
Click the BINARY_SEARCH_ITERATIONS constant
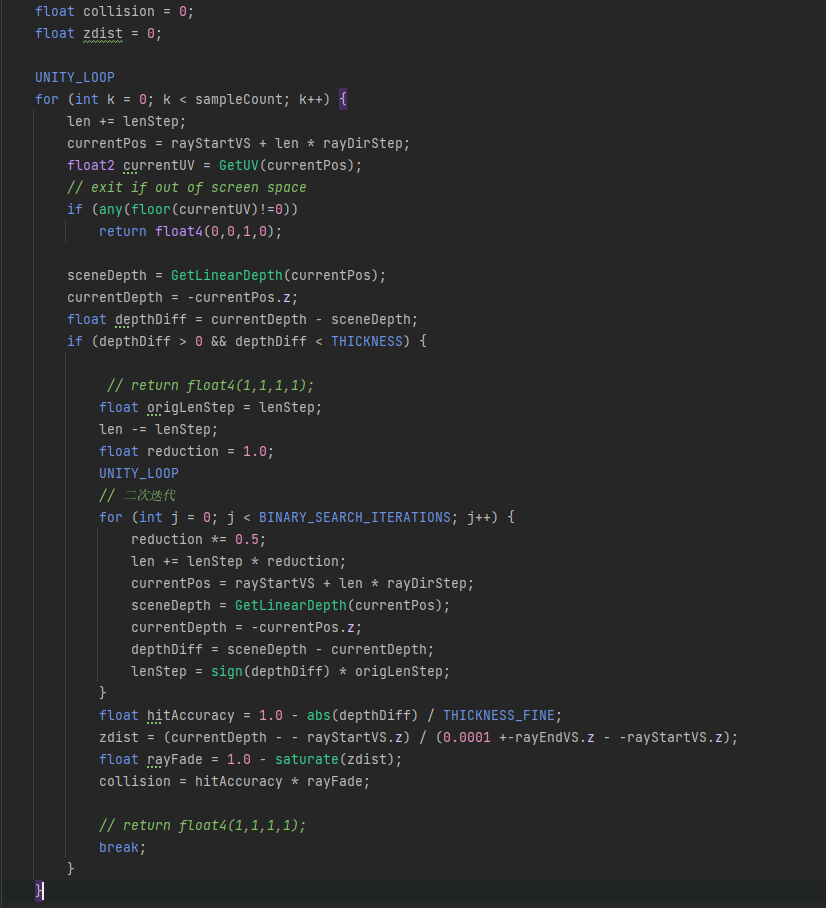354,517
